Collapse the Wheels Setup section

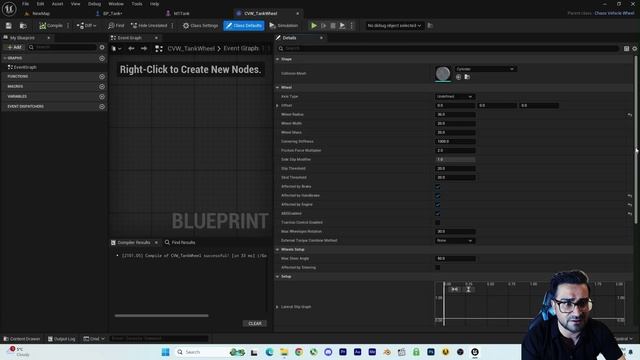(278, 249)
